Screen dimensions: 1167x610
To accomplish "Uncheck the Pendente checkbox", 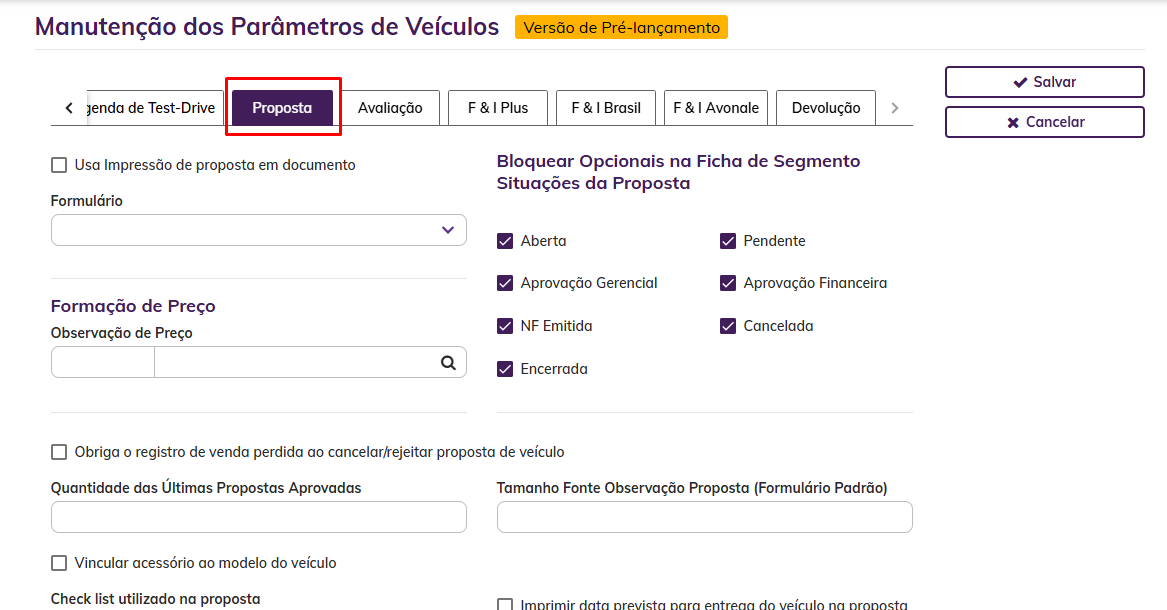I will [x=728, y=241].
